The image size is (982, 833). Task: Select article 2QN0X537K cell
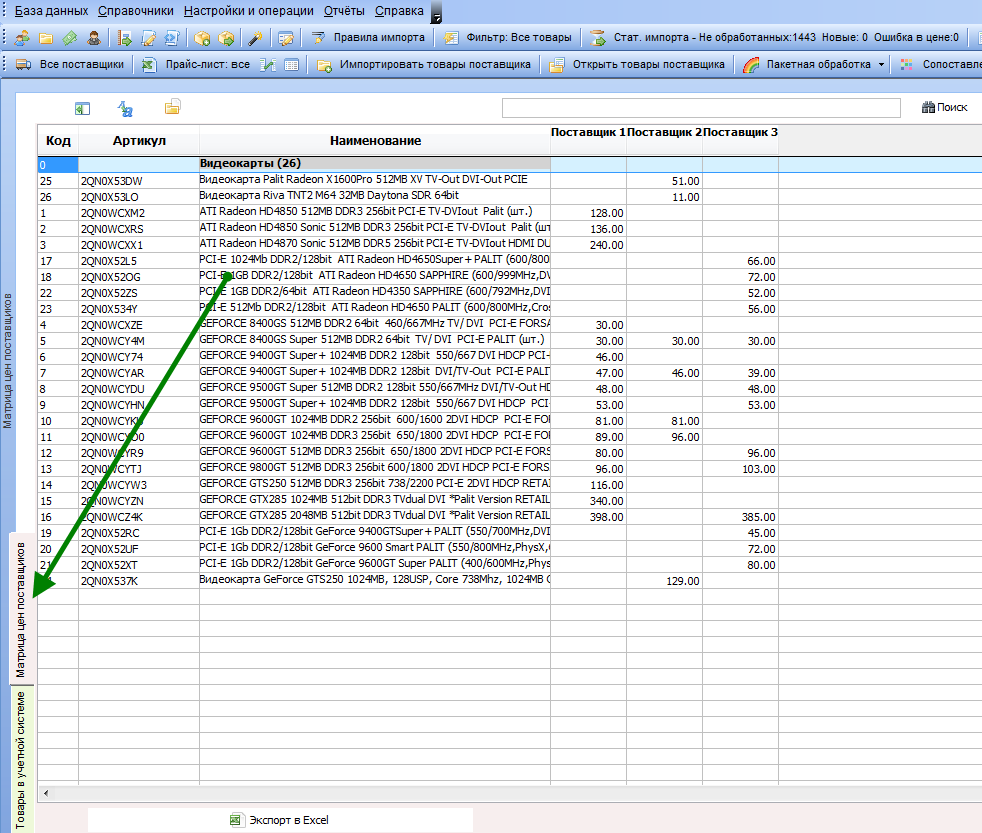(x=139, y=581)
